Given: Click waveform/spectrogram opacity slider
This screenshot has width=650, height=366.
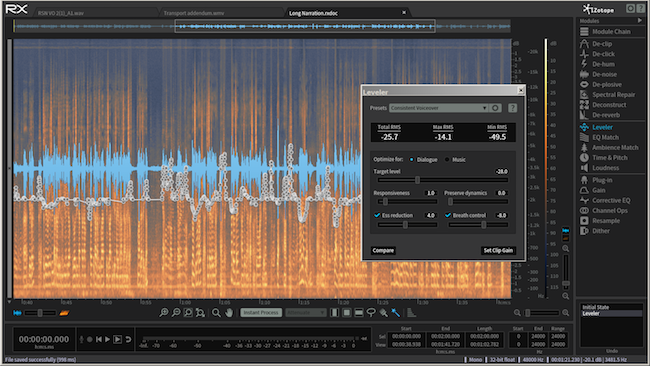Looking at the screenshot, I should coord(40,313).
